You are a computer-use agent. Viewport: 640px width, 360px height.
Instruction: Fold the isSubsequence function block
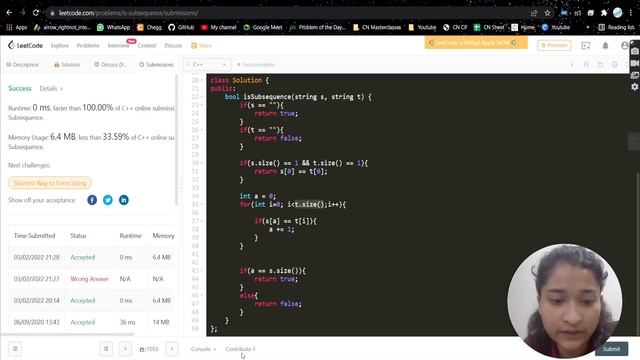click(x=202, y=97)
